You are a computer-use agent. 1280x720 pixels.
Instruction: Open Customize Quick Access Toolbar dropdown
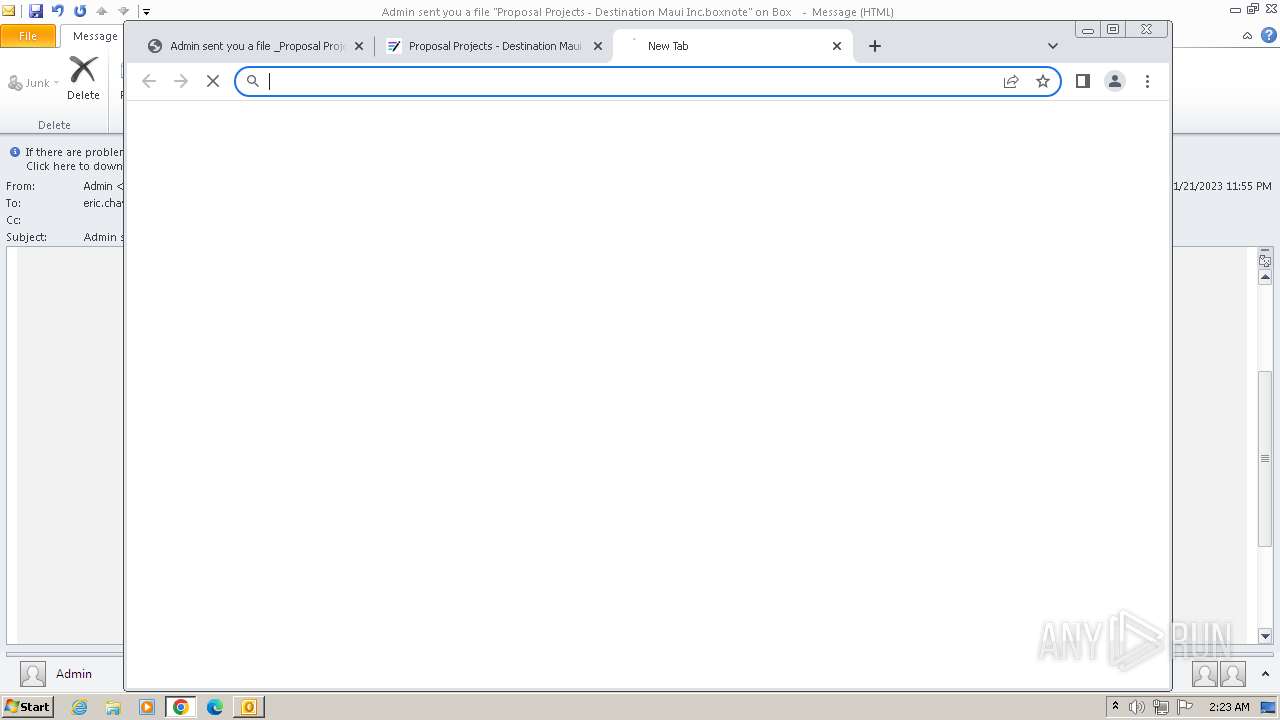146,12
